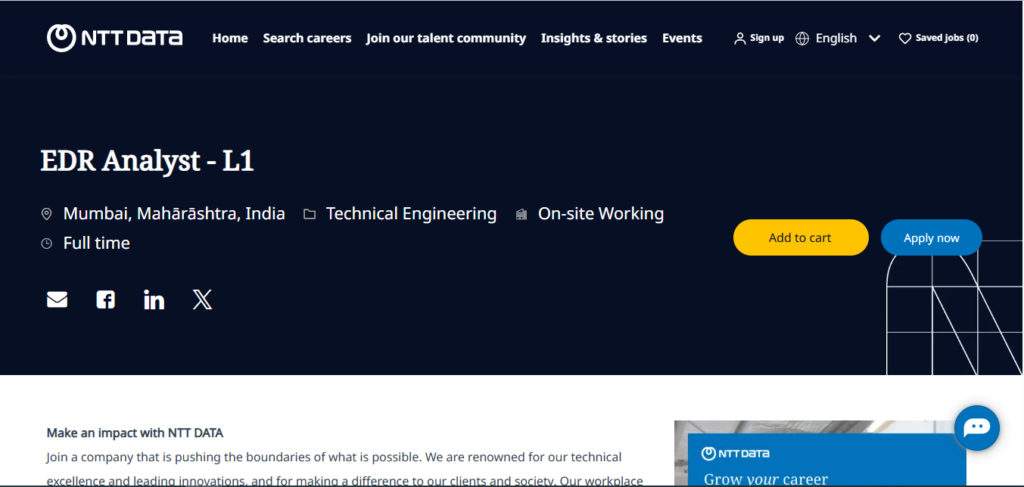This screenshot has height=487, width=1024.
Task: Share job on LinkedIn icon
Action: click(153, 300)
